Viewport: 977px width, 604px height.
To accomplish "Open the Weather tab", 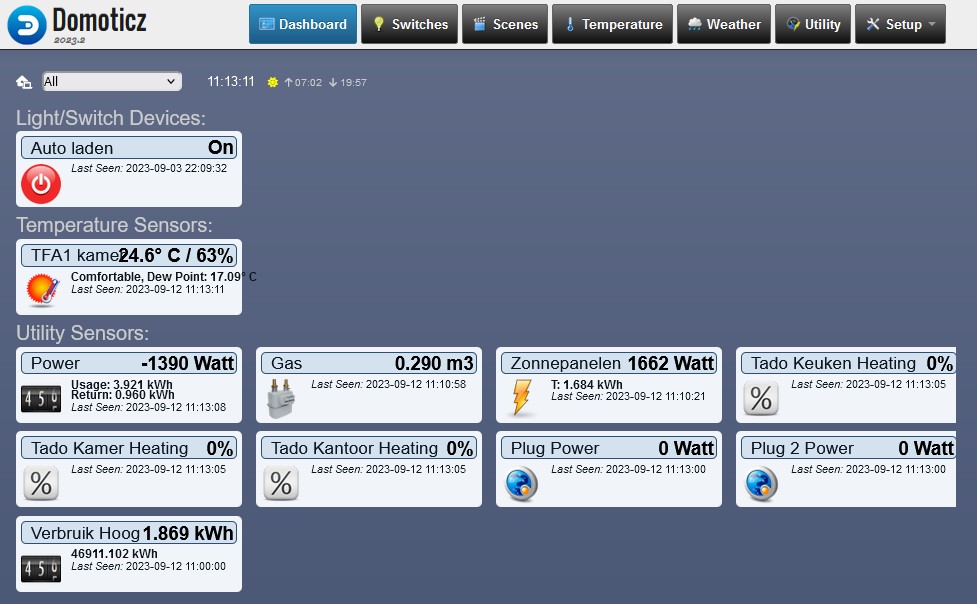I will click(x=724, y=24).
